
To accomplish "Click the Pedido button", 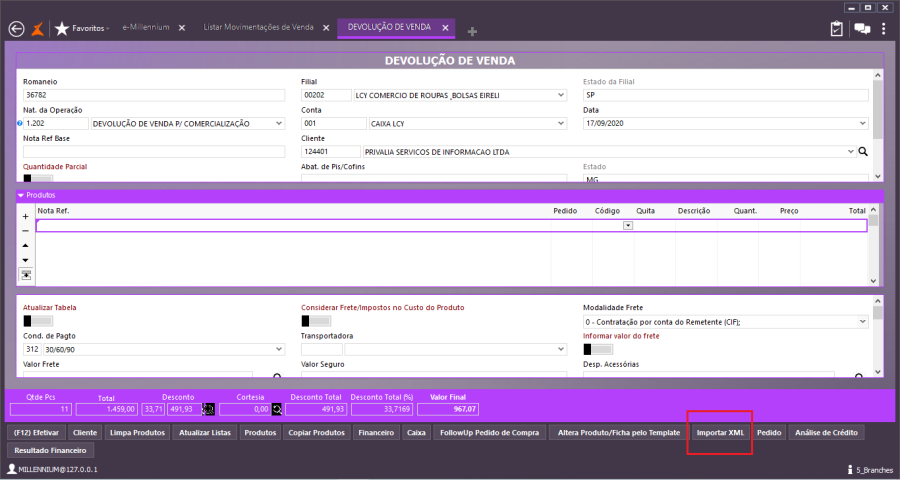I will (769, 432).
